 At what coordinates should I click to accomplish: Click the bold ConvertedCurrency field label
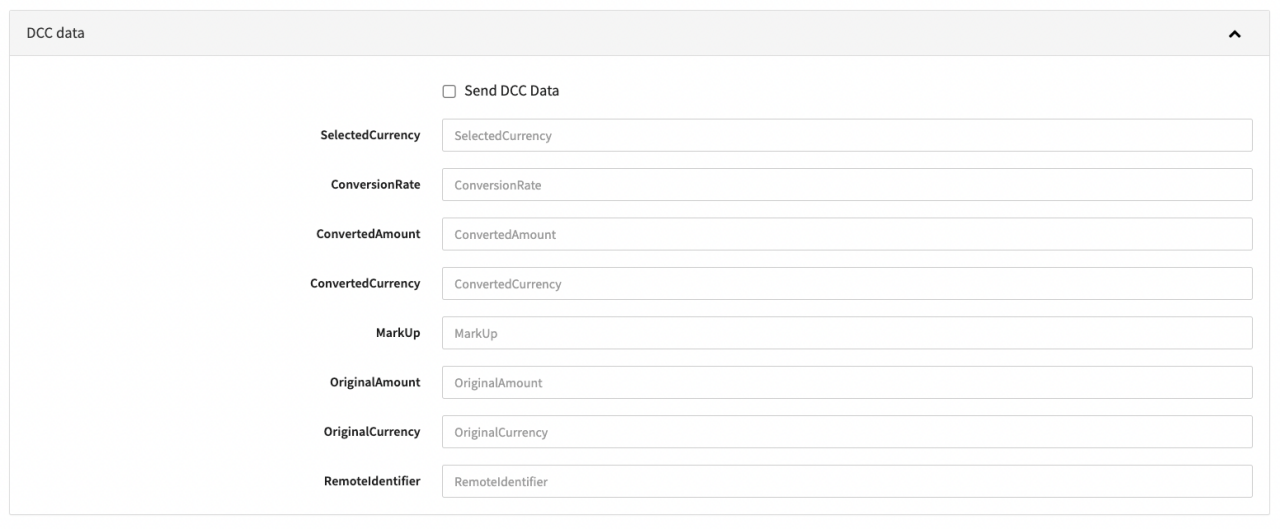365,284
